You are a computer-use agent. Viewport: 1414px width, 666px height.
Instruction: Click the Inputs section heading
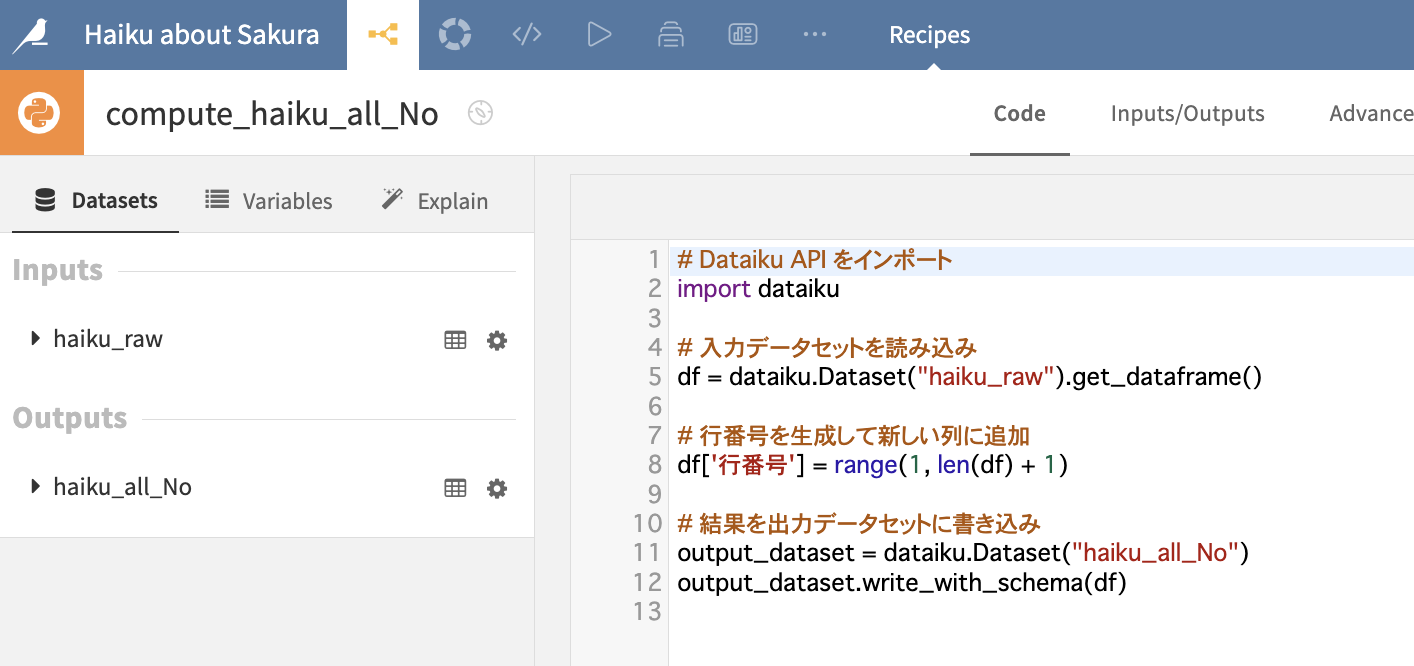click(58, 270)
